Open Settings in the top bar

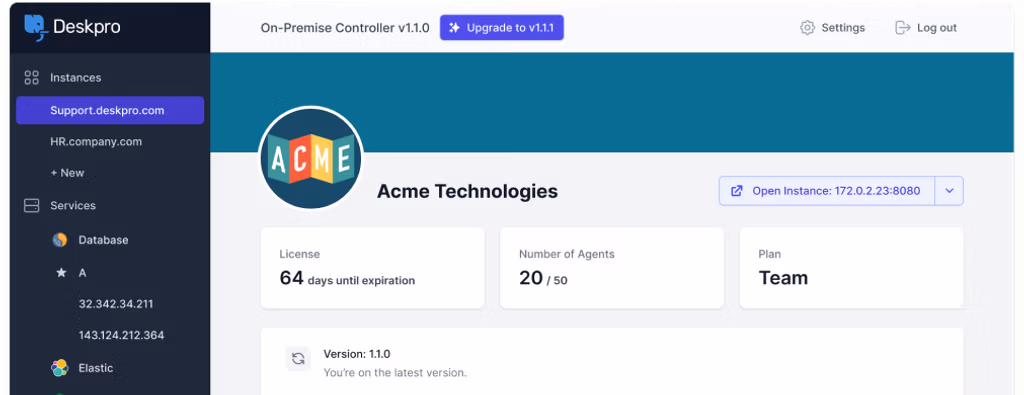tap(833, 27)
